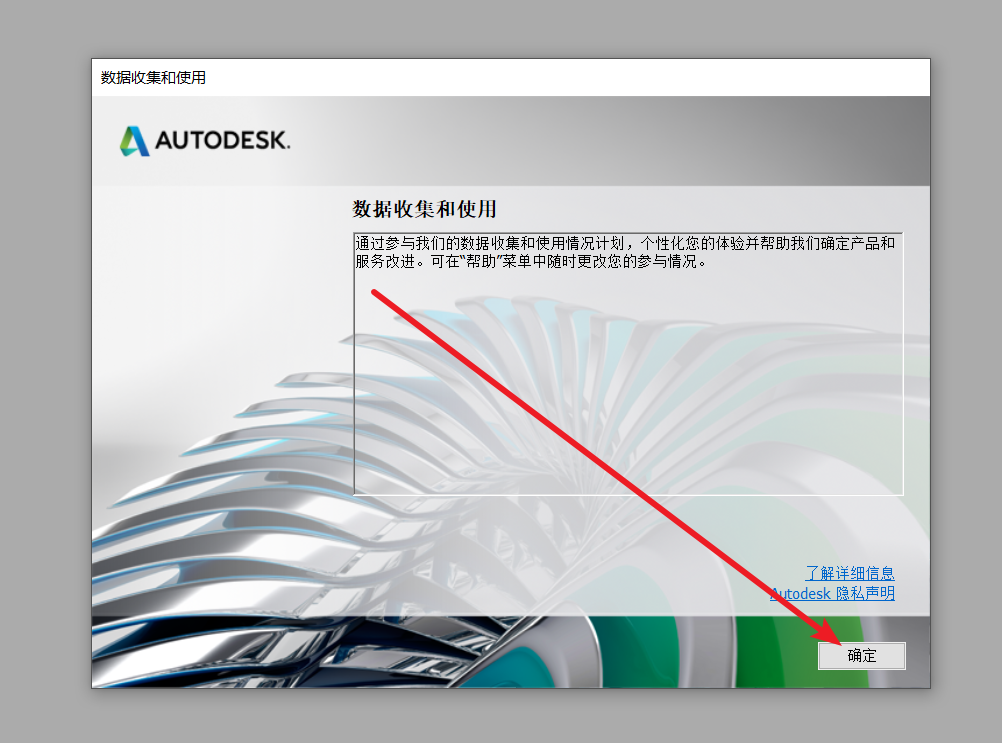Click the 数据收集和使用 window title bar text

153,78
